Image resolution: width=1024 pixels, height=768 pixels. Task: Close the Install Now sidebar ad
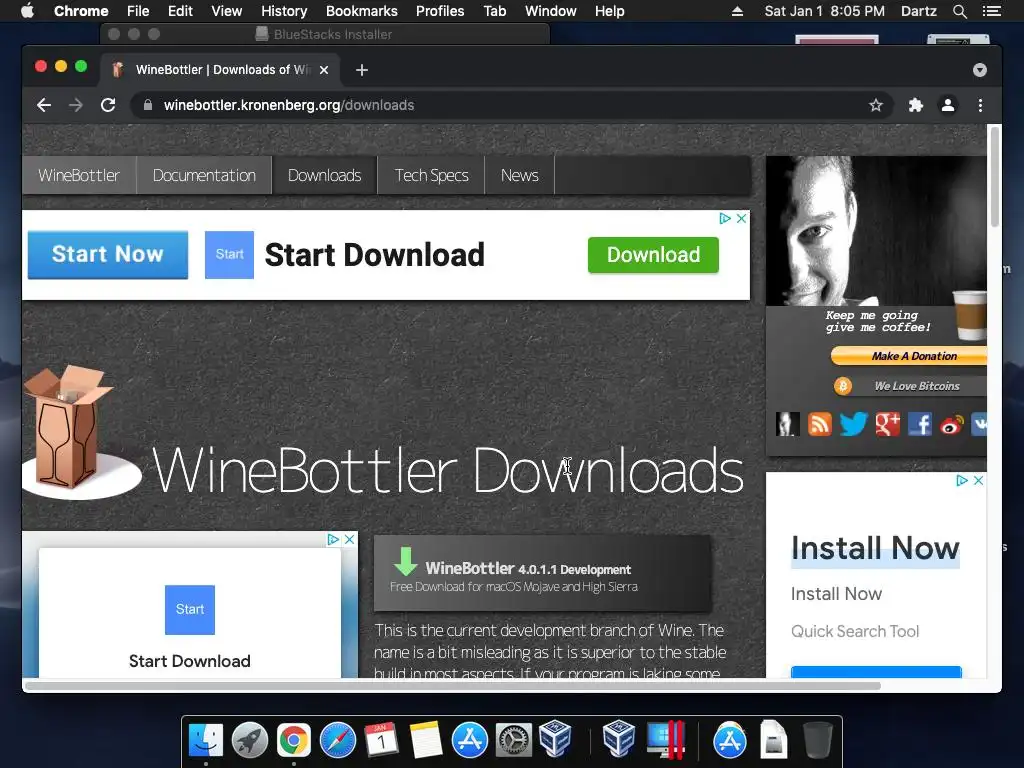pyautogui.click(x=978, y=481)
